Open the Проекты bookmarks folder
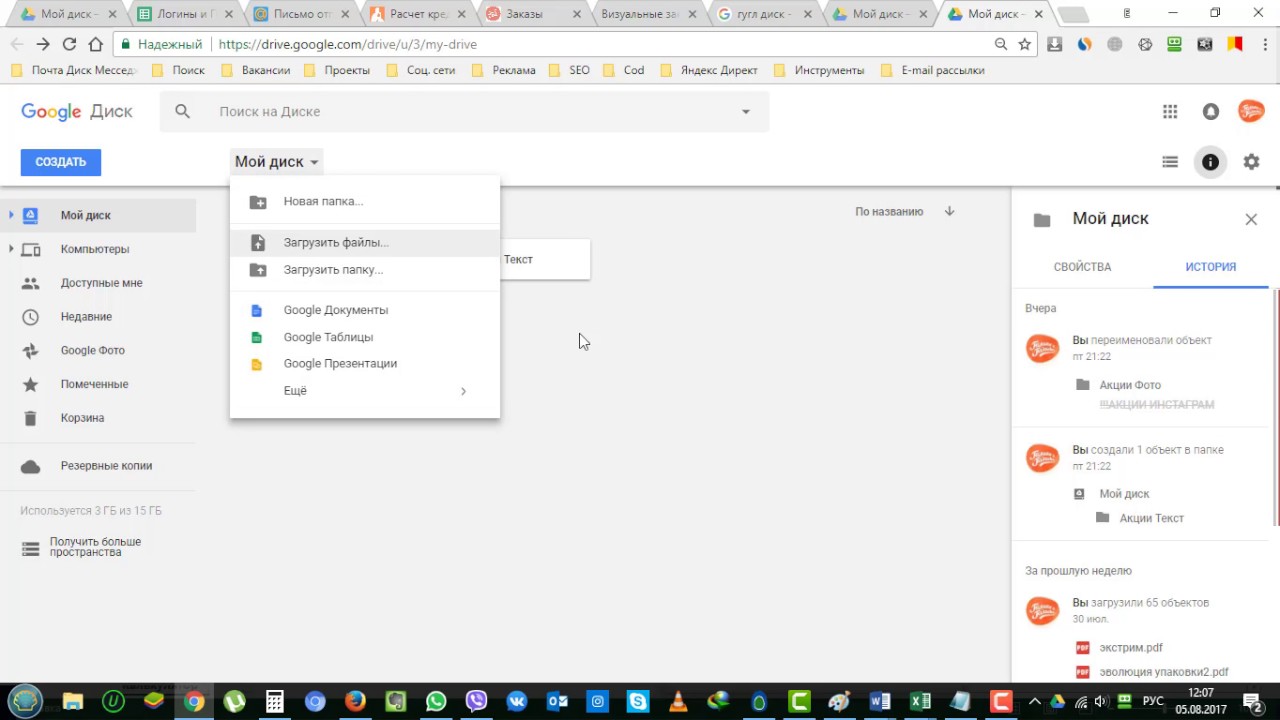This screenshot has width=1280, height=720. [337, 70]
